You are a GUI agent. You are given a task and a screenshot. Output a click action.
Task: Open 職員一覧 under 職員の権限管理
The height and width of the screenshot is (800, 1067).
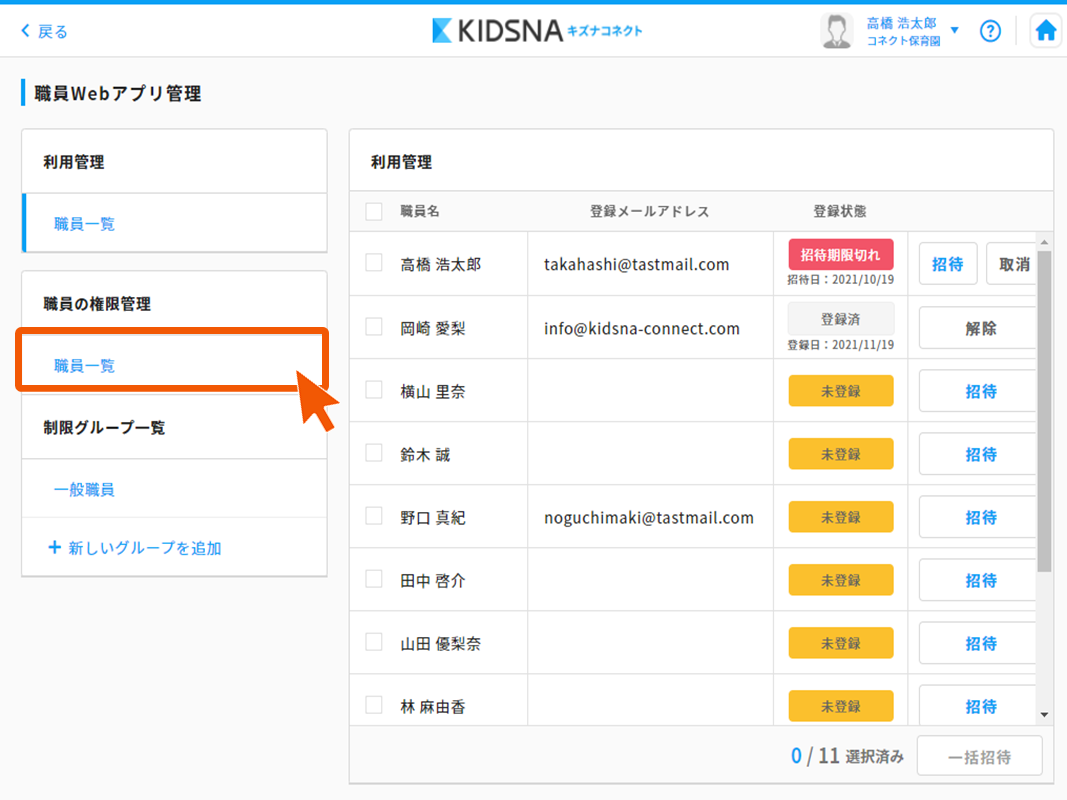85,366
